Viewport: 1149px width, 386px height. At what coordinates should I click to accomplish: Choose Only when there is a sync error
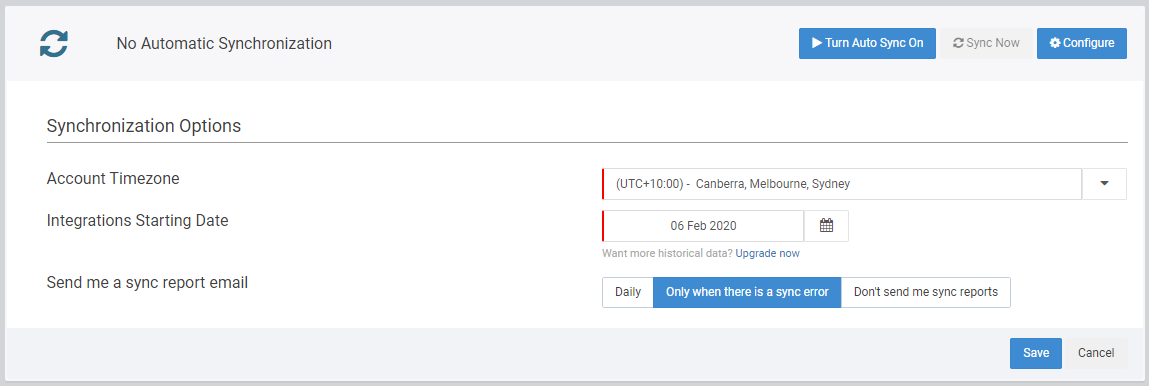point(747,292)
